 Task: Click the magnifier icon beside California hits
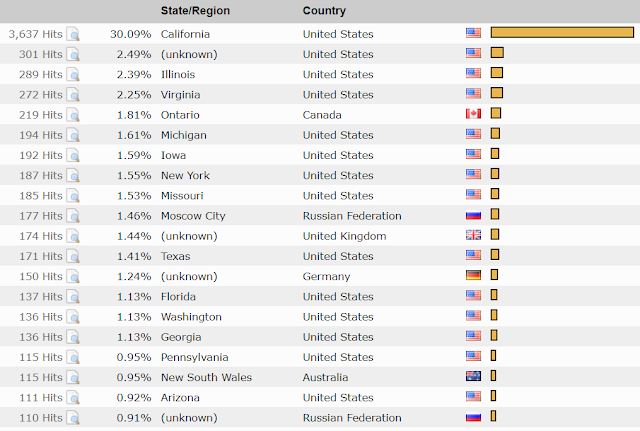click(73, 34)
